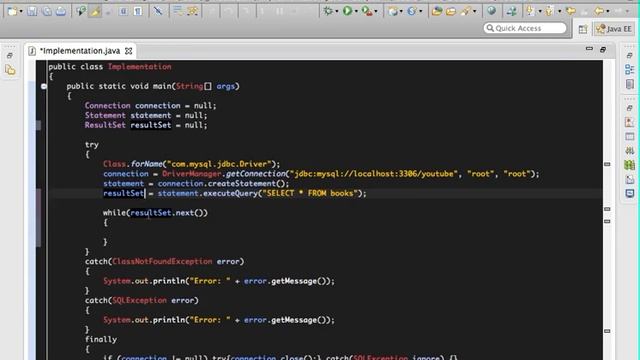
Task: Click the overview ruler marker beside while loop line
Action: pyautogui.click(x=607, y=209)
